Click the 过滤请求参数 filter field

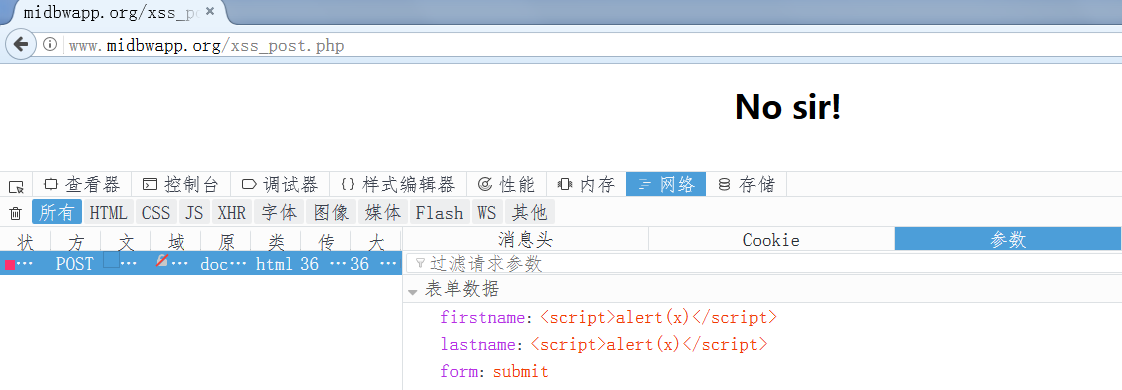click(x=764, y=263)
